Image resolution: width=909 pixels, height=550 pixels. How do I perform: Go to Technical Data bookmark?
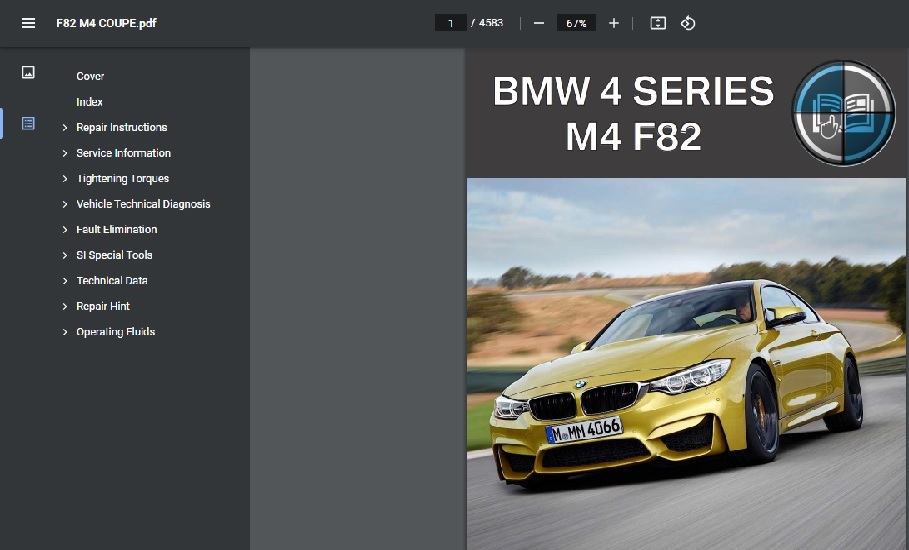pyautogui.click(x=112, y=281)
